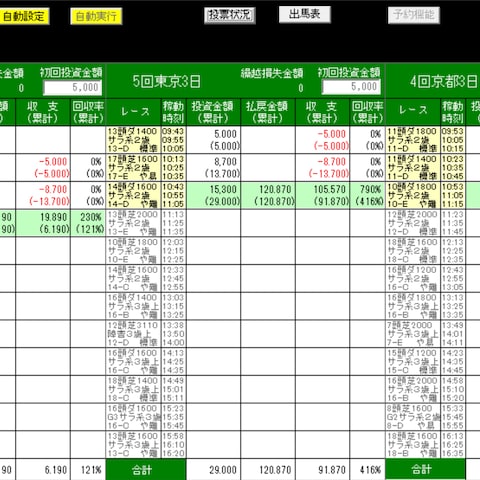Select the 4回京都3日 header
The width and height of the screenshot is (480, 480).
point(443,81)
